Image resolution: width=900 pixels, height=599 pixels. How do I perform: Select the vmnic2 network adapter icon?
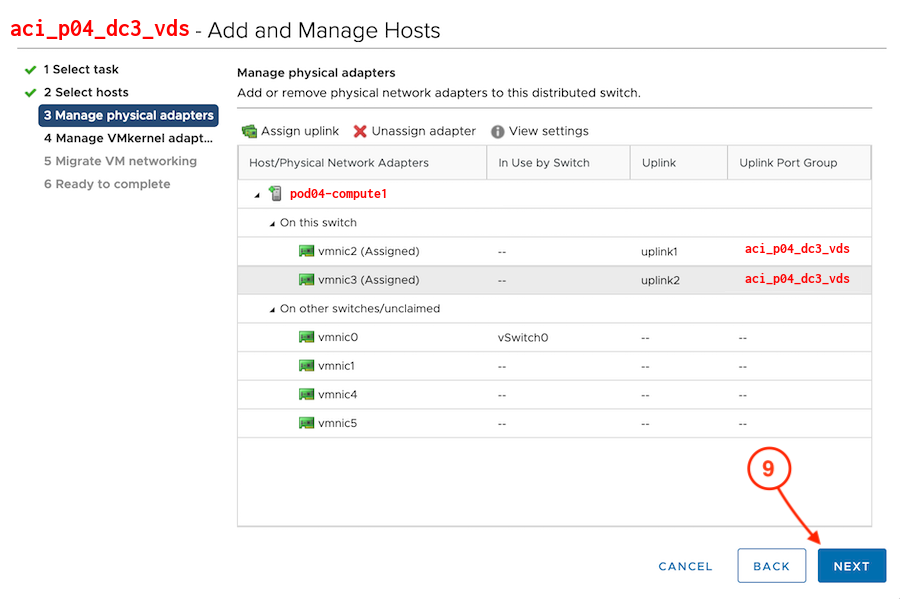(306, 252)
